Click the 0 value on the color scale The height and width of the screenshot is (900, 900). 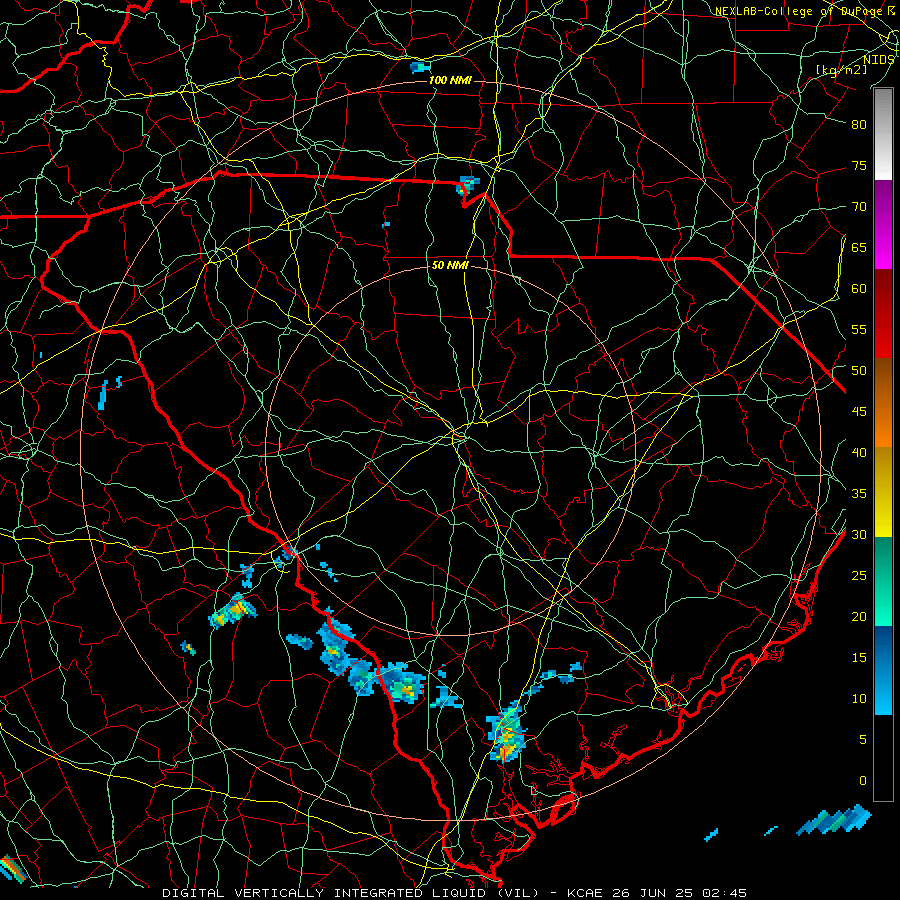pos(863,781)
